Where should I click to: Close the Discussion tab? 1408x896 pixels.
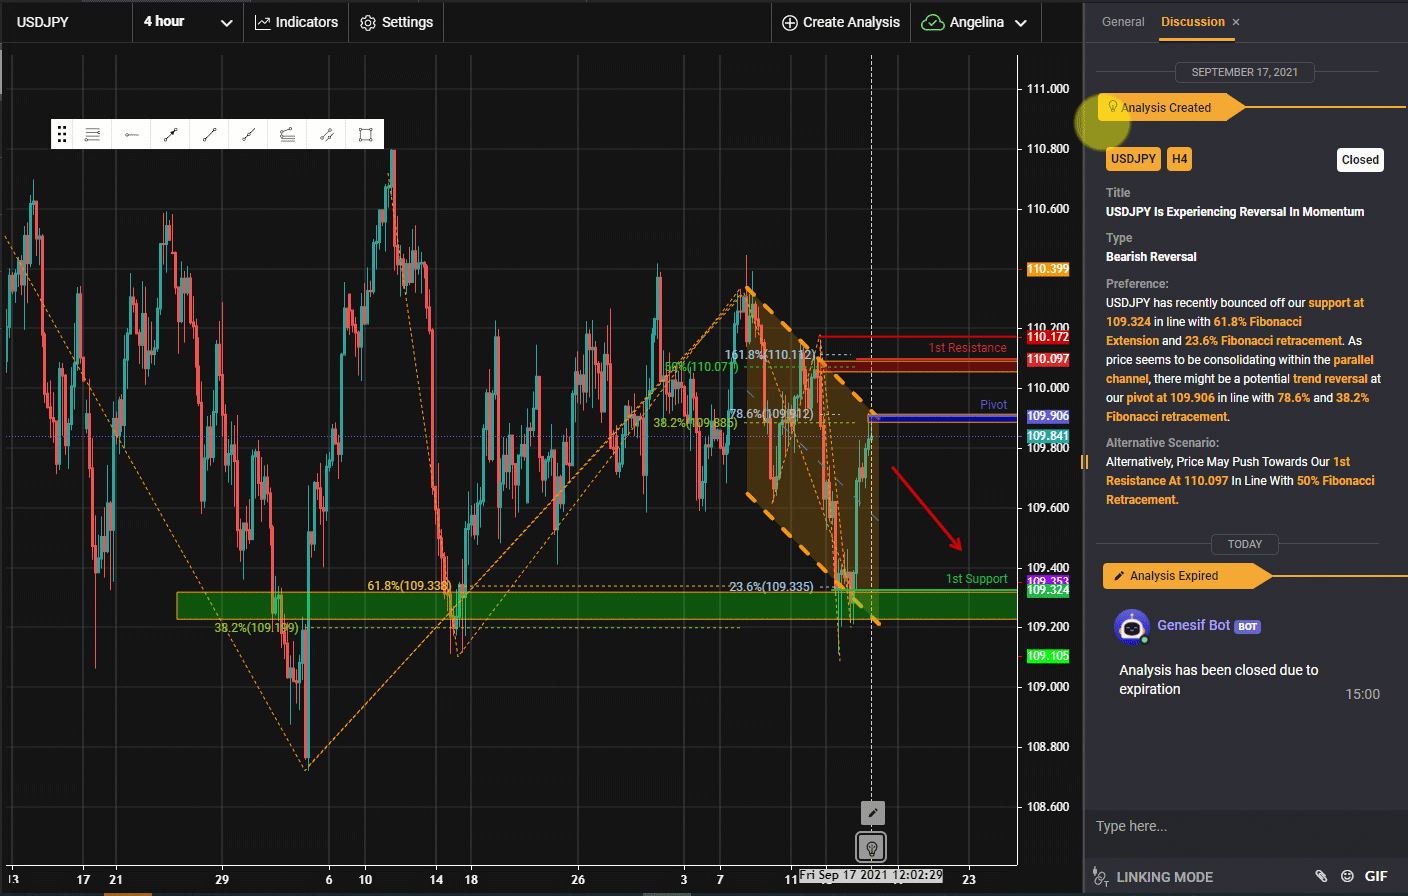1236,22
